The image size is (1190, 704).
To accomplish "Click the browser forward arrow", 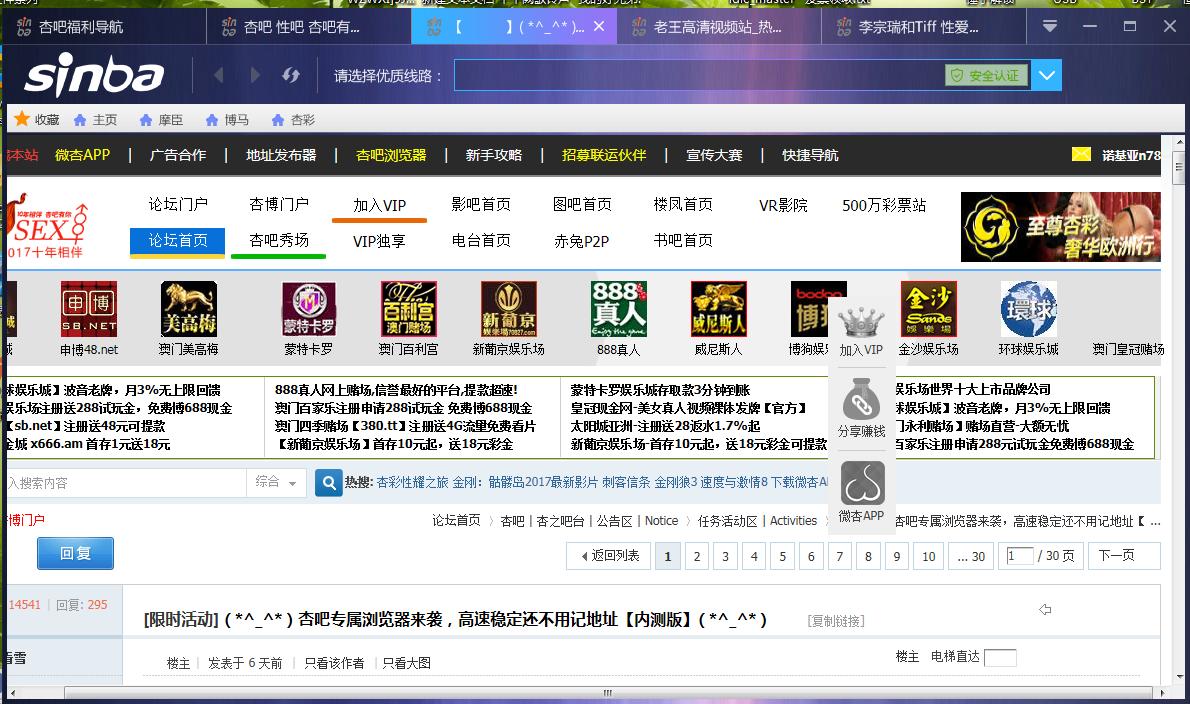I will coord(255,75).
